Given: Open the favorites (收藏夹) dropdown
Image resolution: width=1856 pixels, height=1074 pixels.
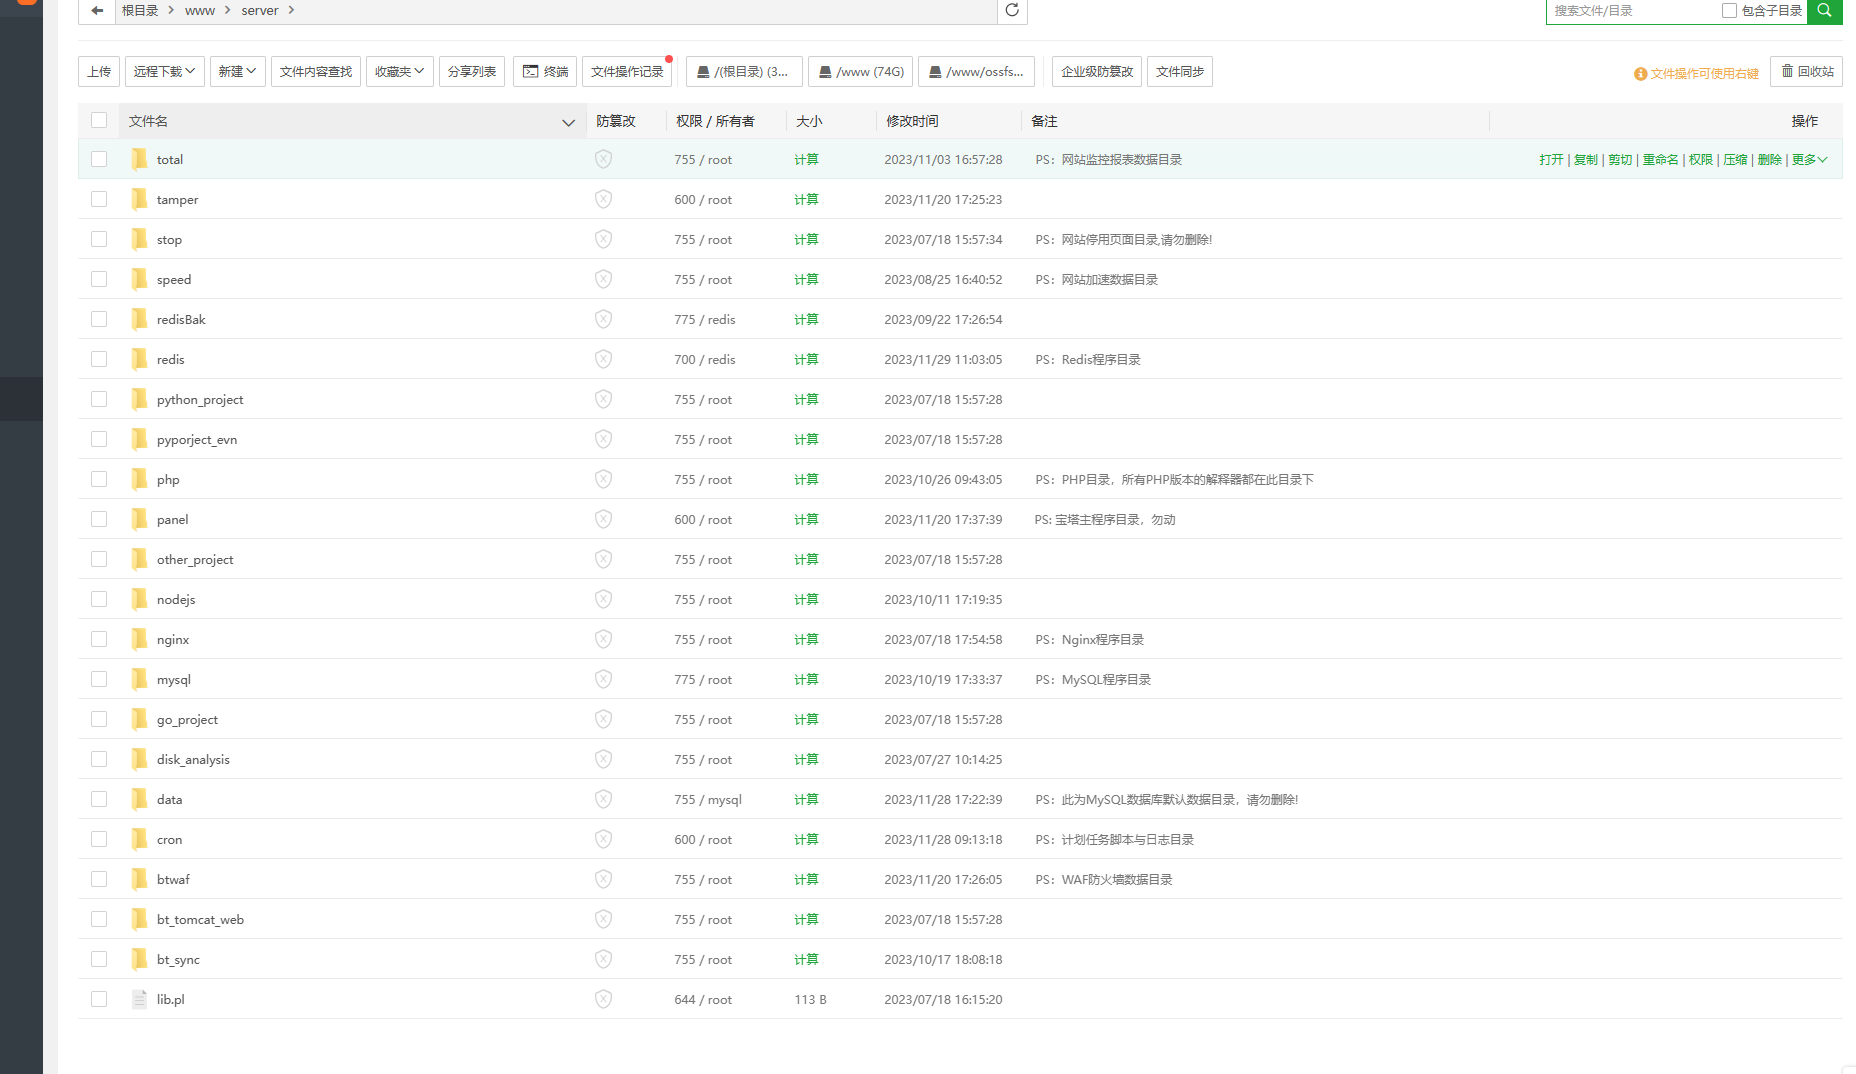Looking at the screenshot, I should pyautogui.click(x=399, y=71).
